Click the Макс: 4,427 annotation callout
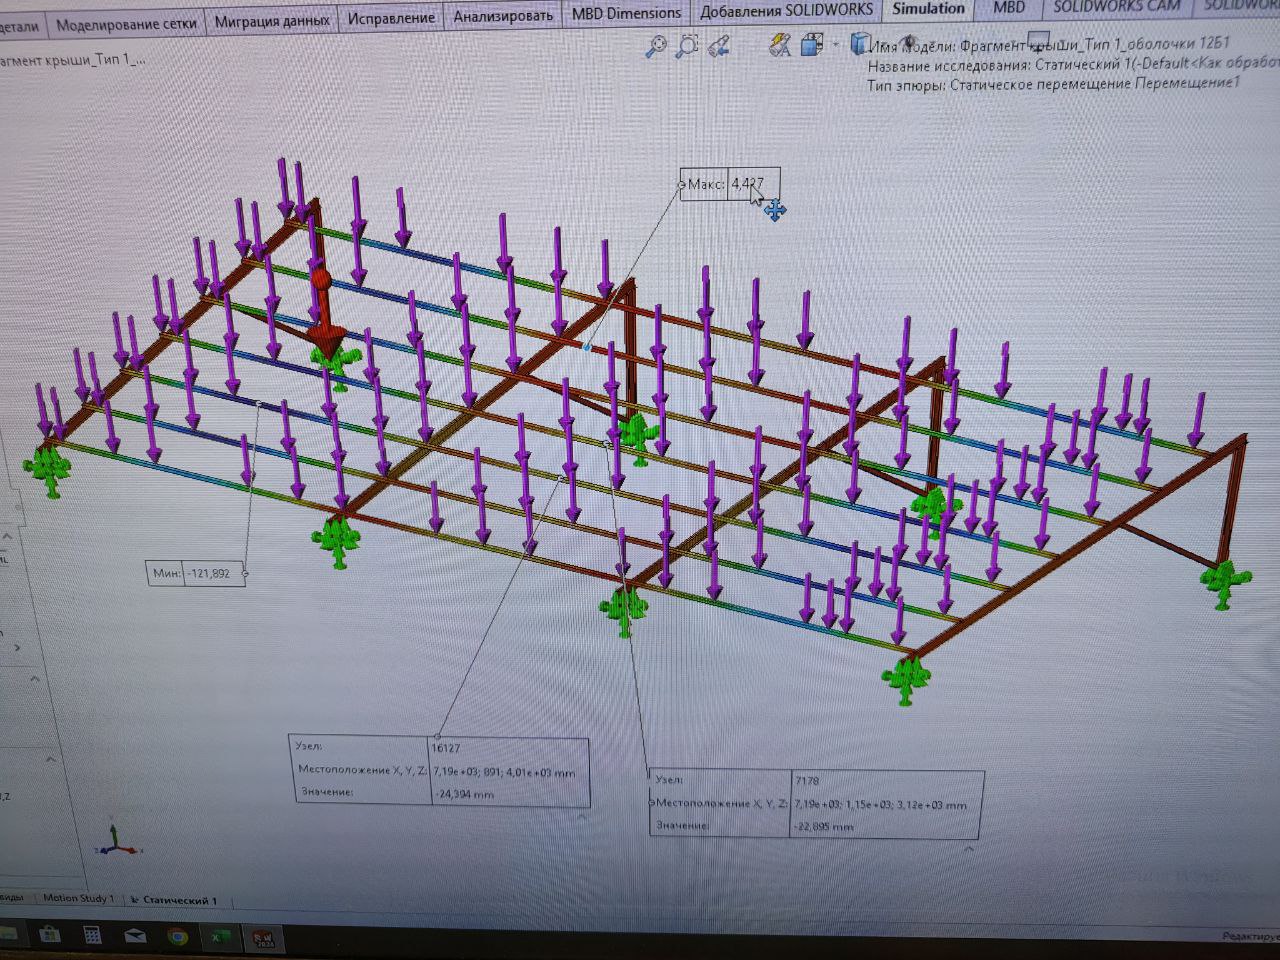 729,184
